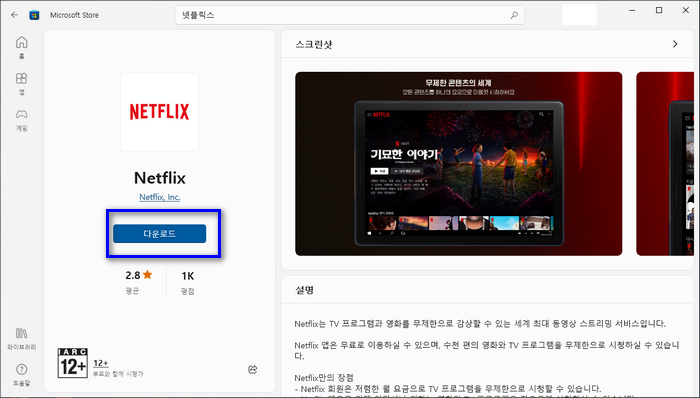The width and height of the screenshot is (700, 398).
Task: Click the 다운로드 download button
Action: [160, 234]
